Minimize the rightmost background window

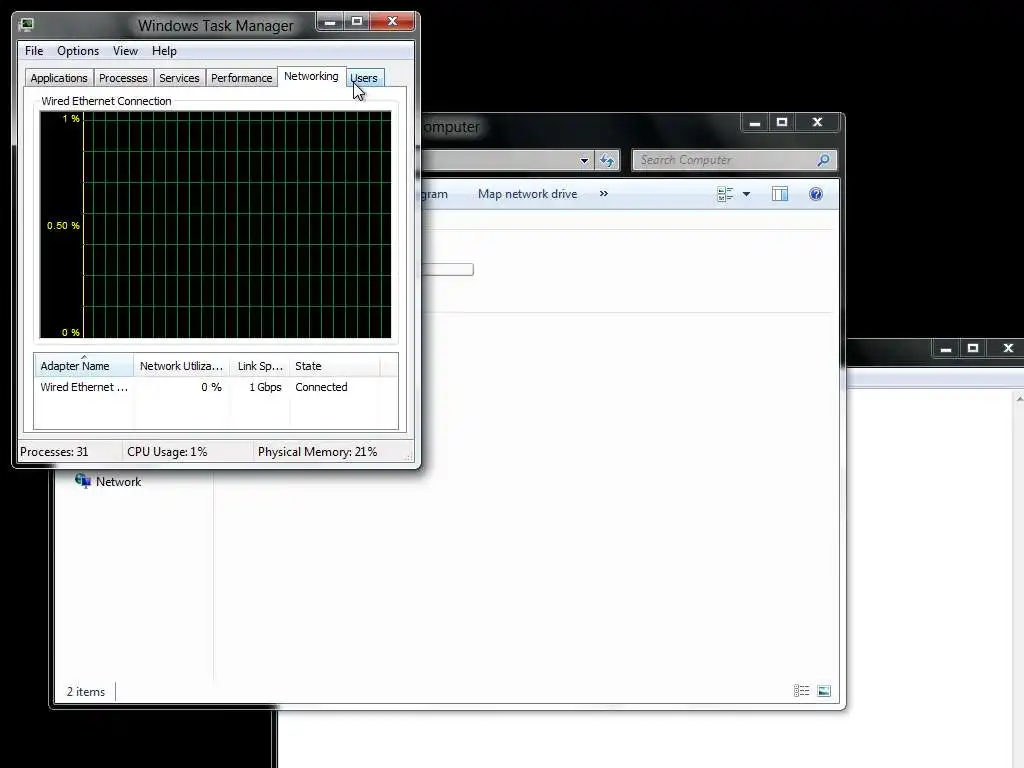(x=946, y=349)
